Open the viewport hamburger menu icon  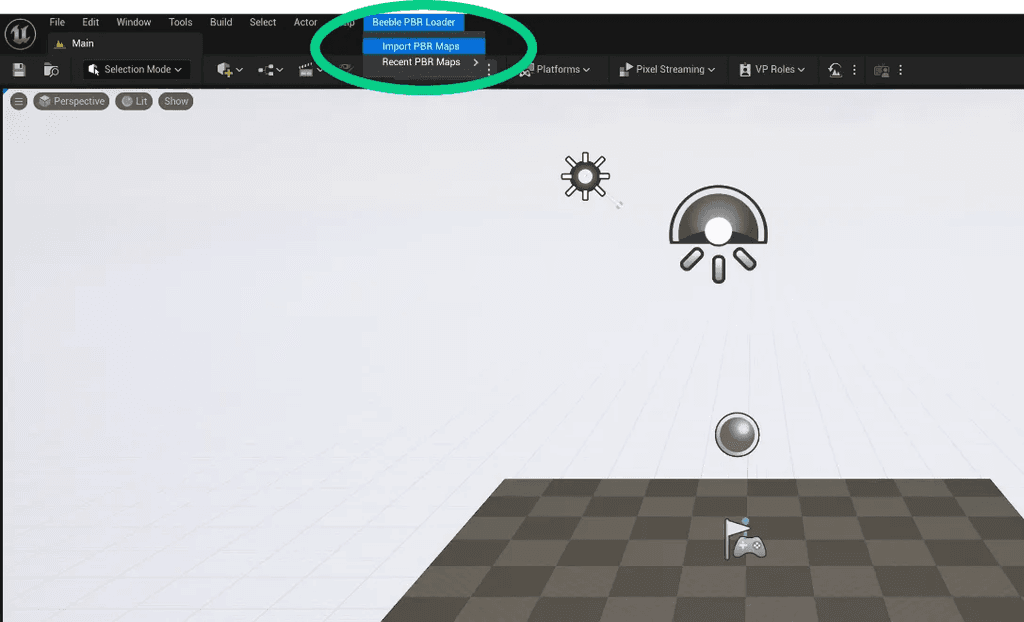(x=18, y=100)
